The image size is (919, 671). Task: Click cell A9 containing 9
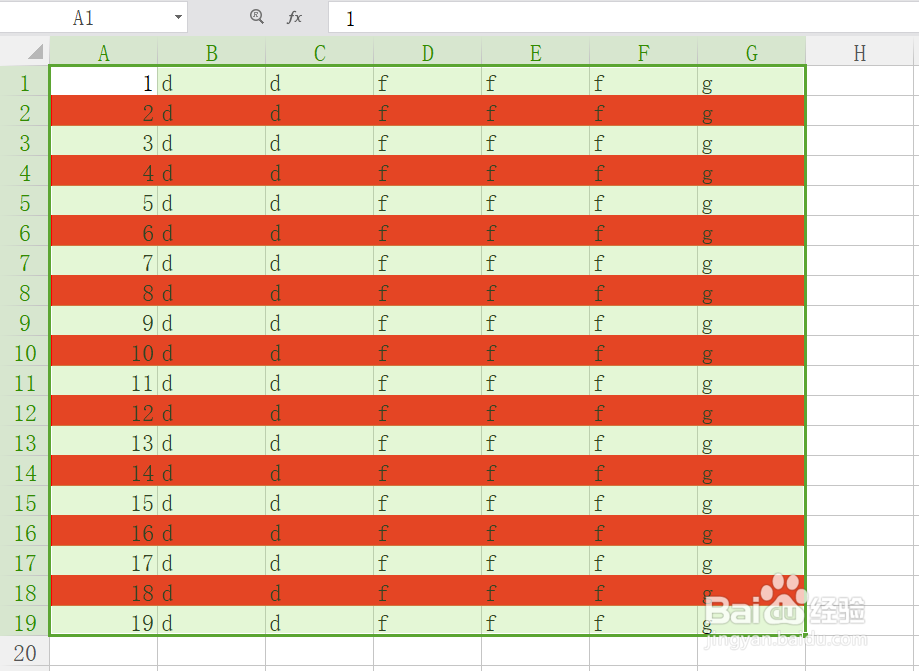click(x=104, y=321)
